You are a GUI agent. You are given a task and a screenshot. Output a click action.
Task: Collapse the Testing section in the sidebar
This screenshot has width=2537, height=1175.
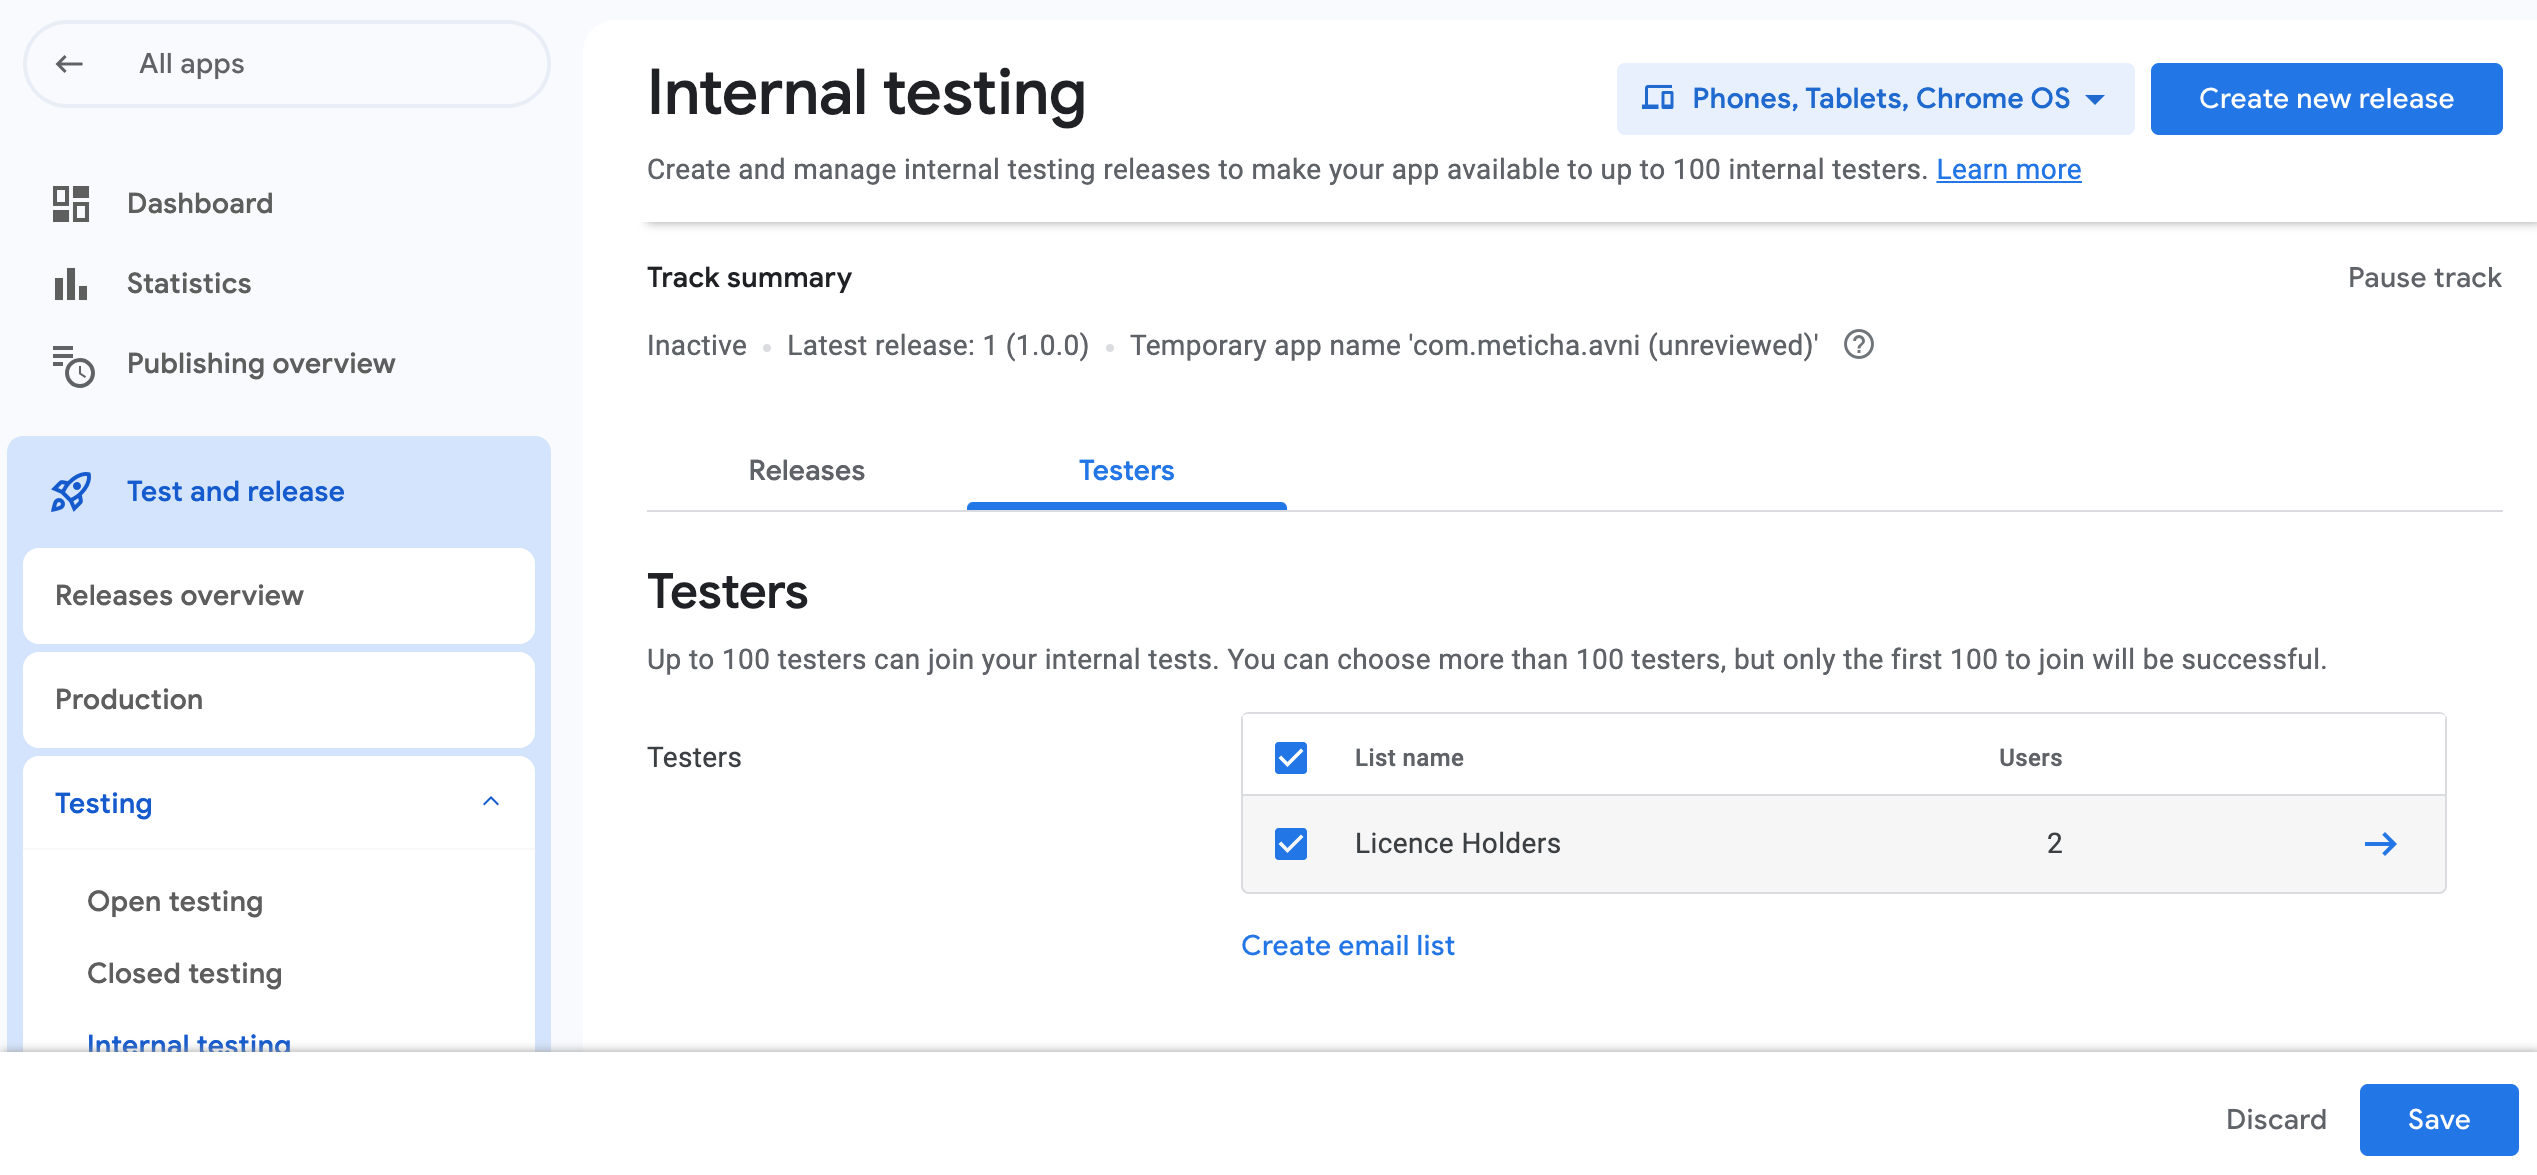(491, 801)
